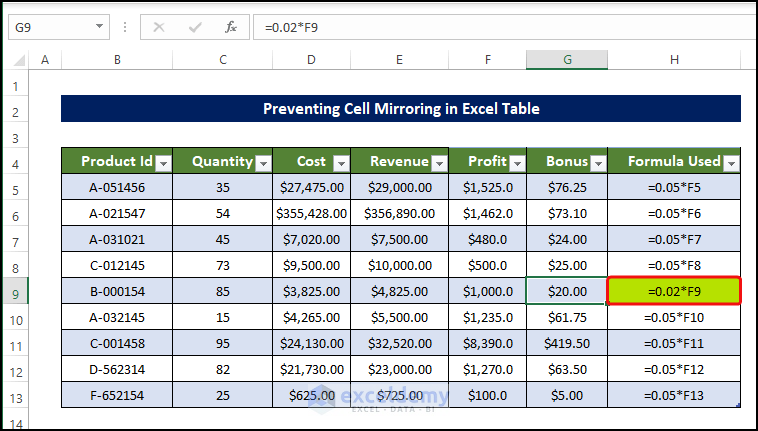The image size is (758, 431).
Task: Click the Insert Function fx icon
Action: click(231, 27)
